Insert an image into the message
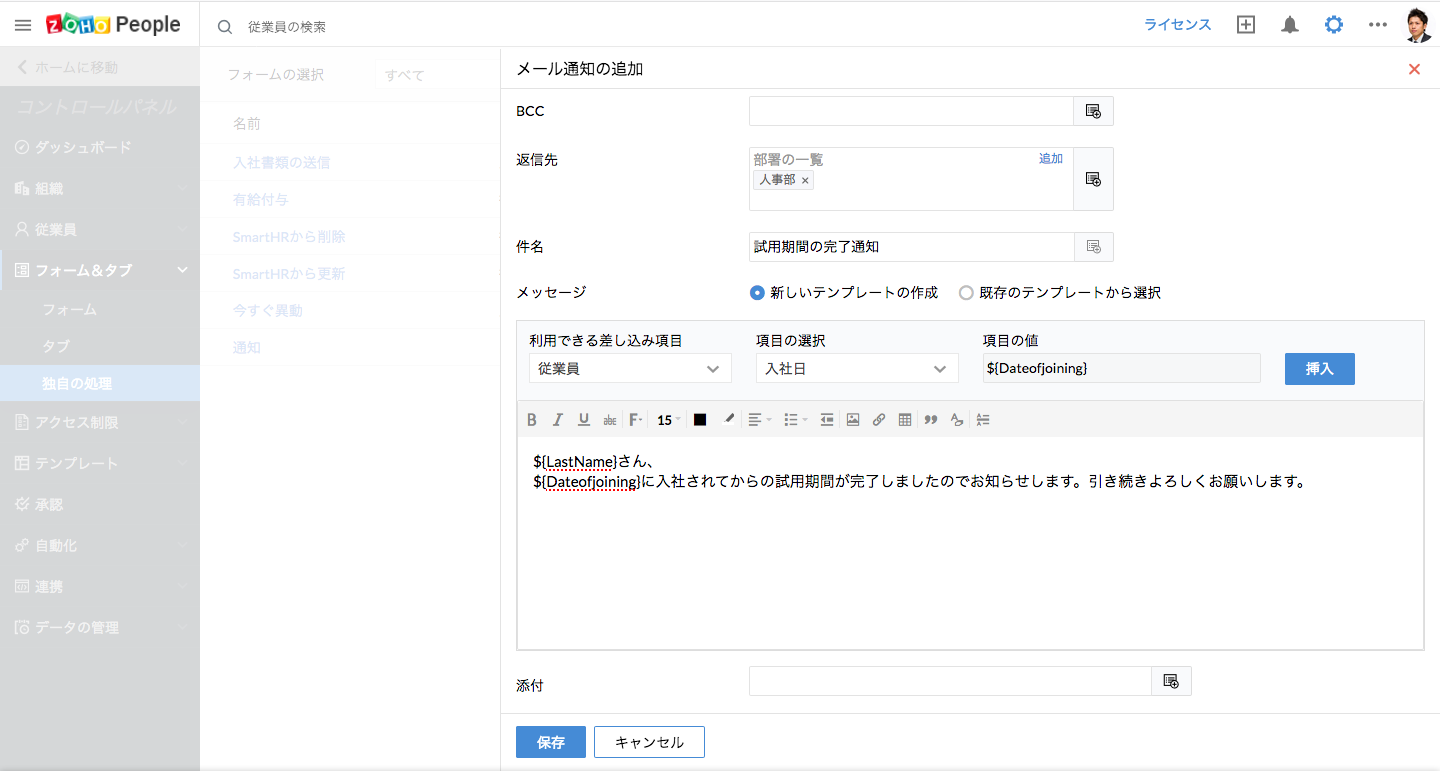The width and height of the screenshot is (1440, 771). [x=853, y=420]
